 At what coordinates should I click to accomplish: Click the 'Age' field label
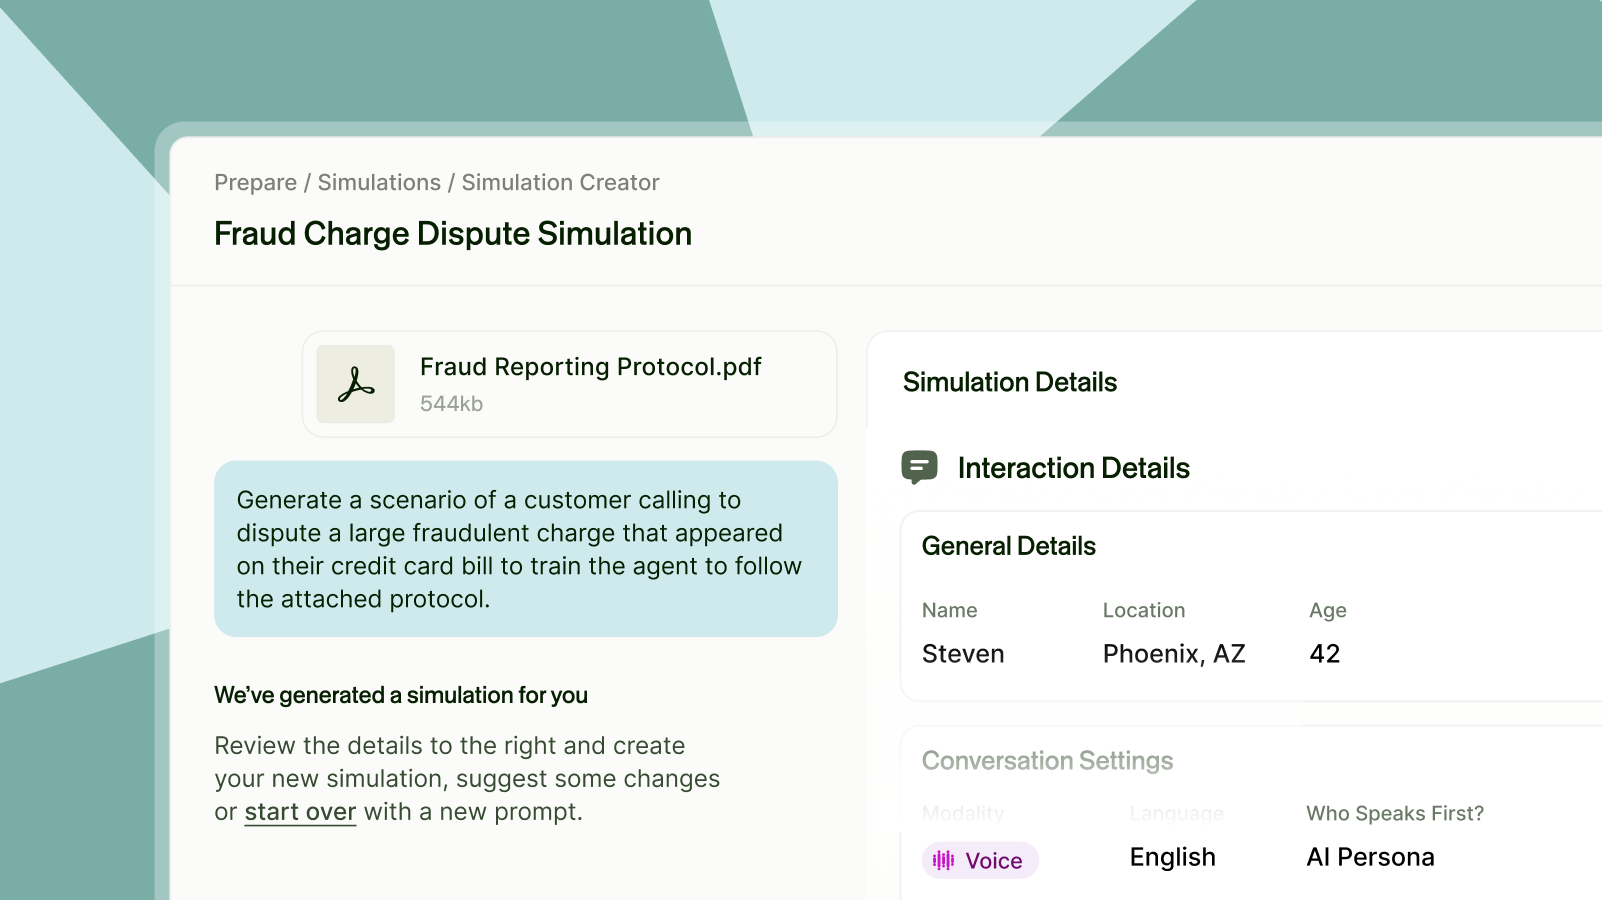coord(1328,611)
